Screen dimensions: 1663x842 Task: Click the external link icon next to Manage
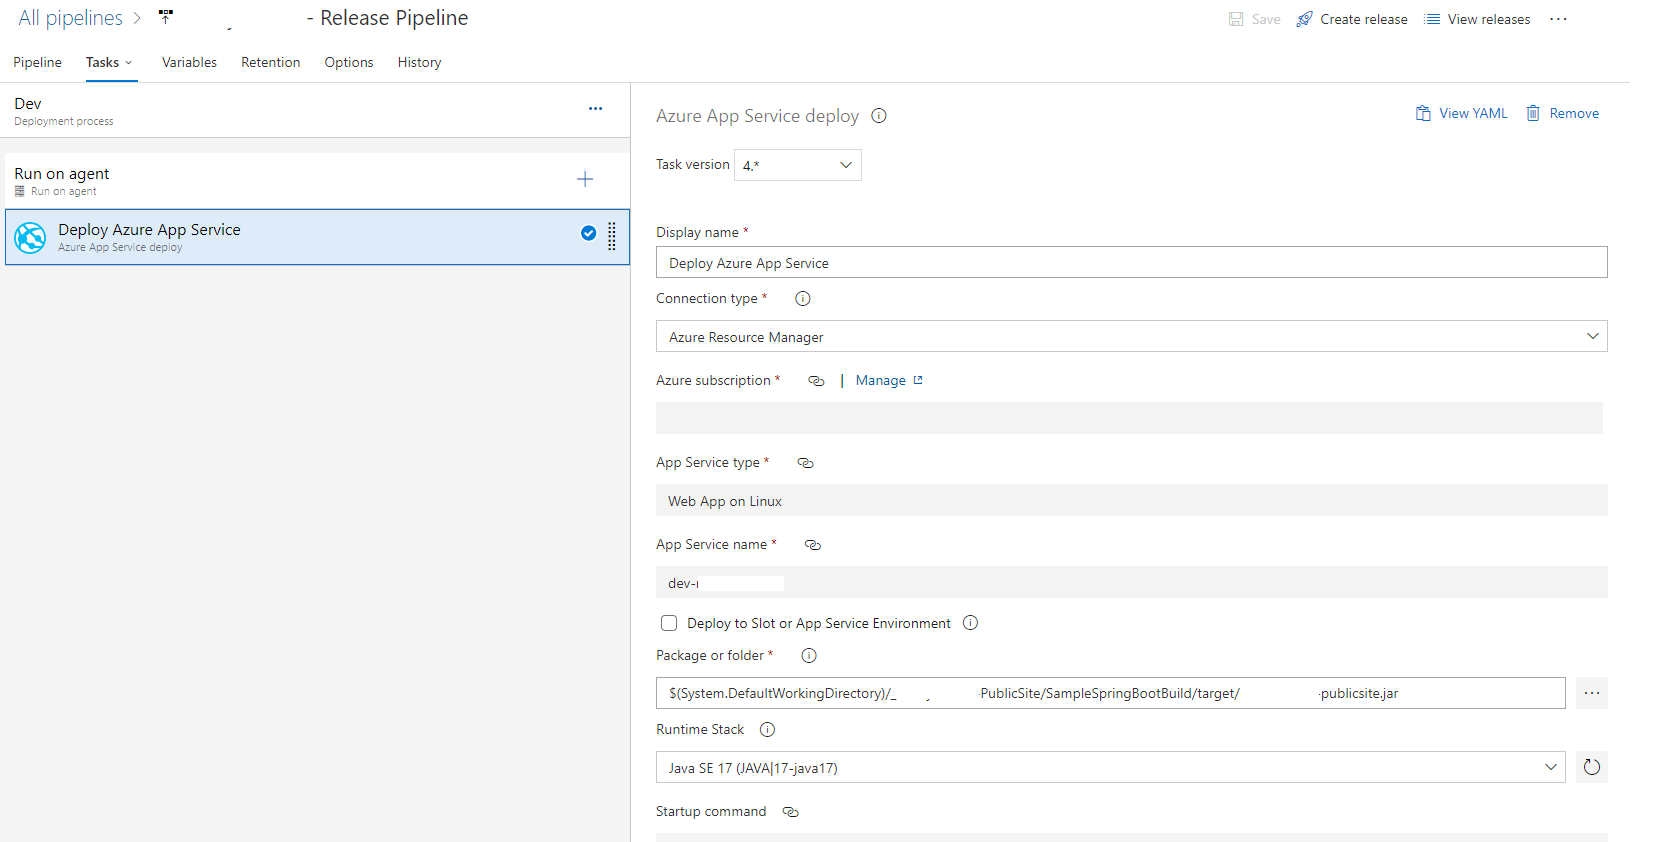[x=918, y=380]
